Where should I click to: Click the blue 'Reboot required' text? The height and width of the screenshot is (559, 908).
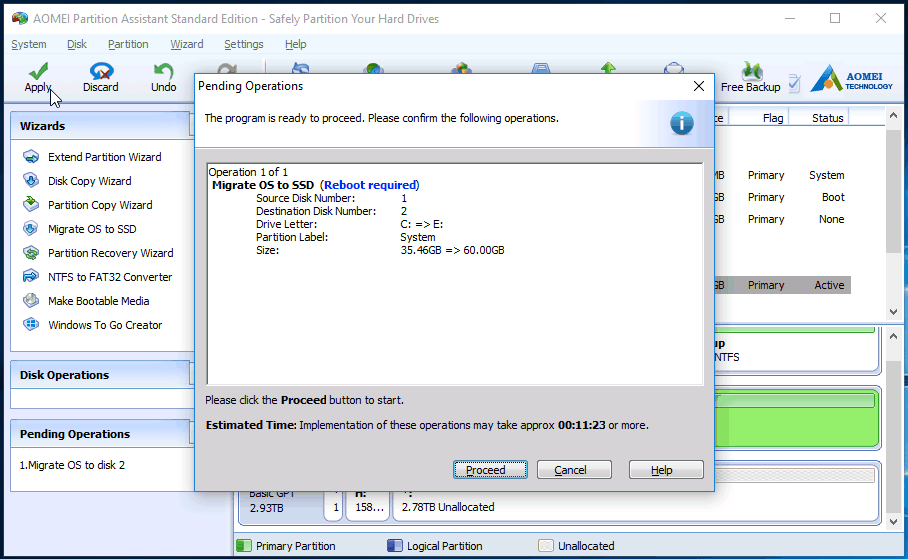(369, 185)
